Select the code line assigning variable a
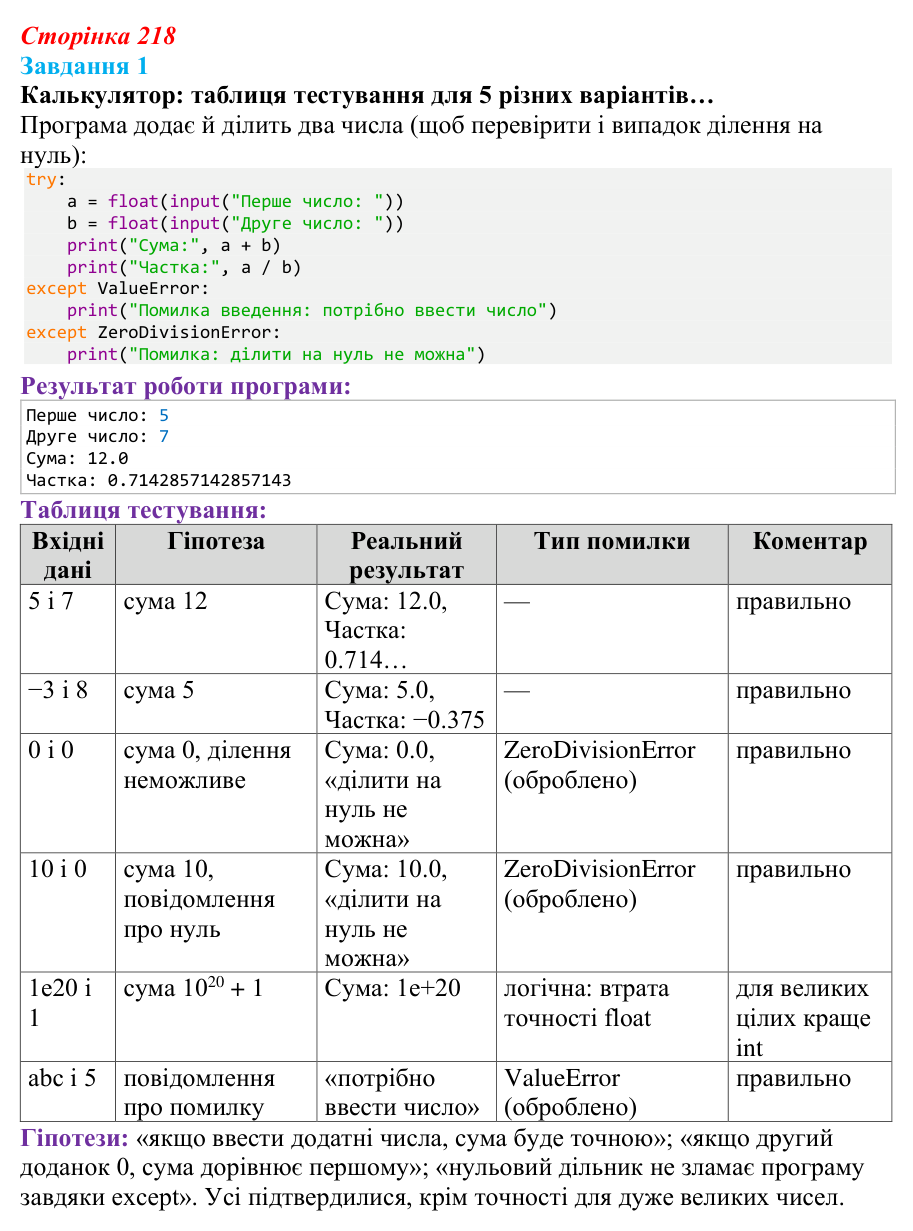The height and width of the screenshot is (1231, 913). pos(235,201)
